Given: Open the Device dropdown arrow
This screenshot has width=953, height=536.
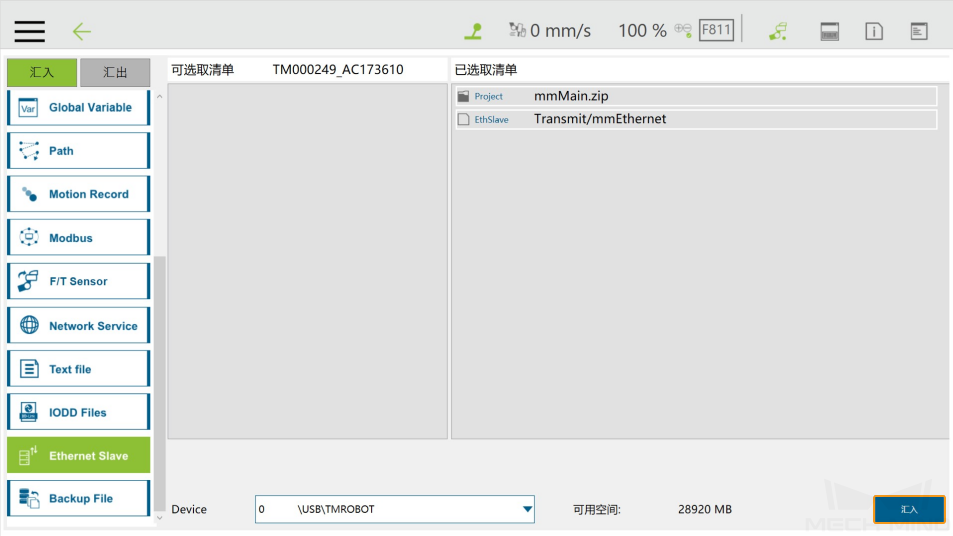Looking at the screenshot, I should tap(527, 509).
